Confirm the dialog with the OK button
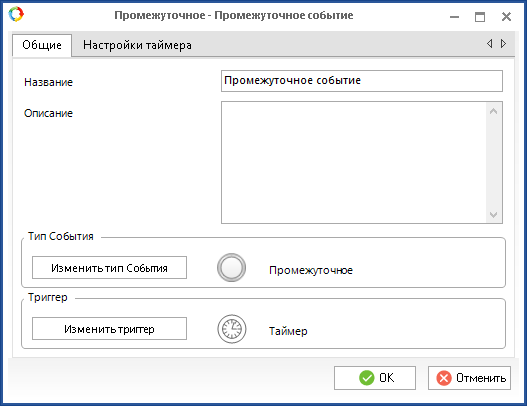This screenshot has height=406, width=527. (375, 378)
